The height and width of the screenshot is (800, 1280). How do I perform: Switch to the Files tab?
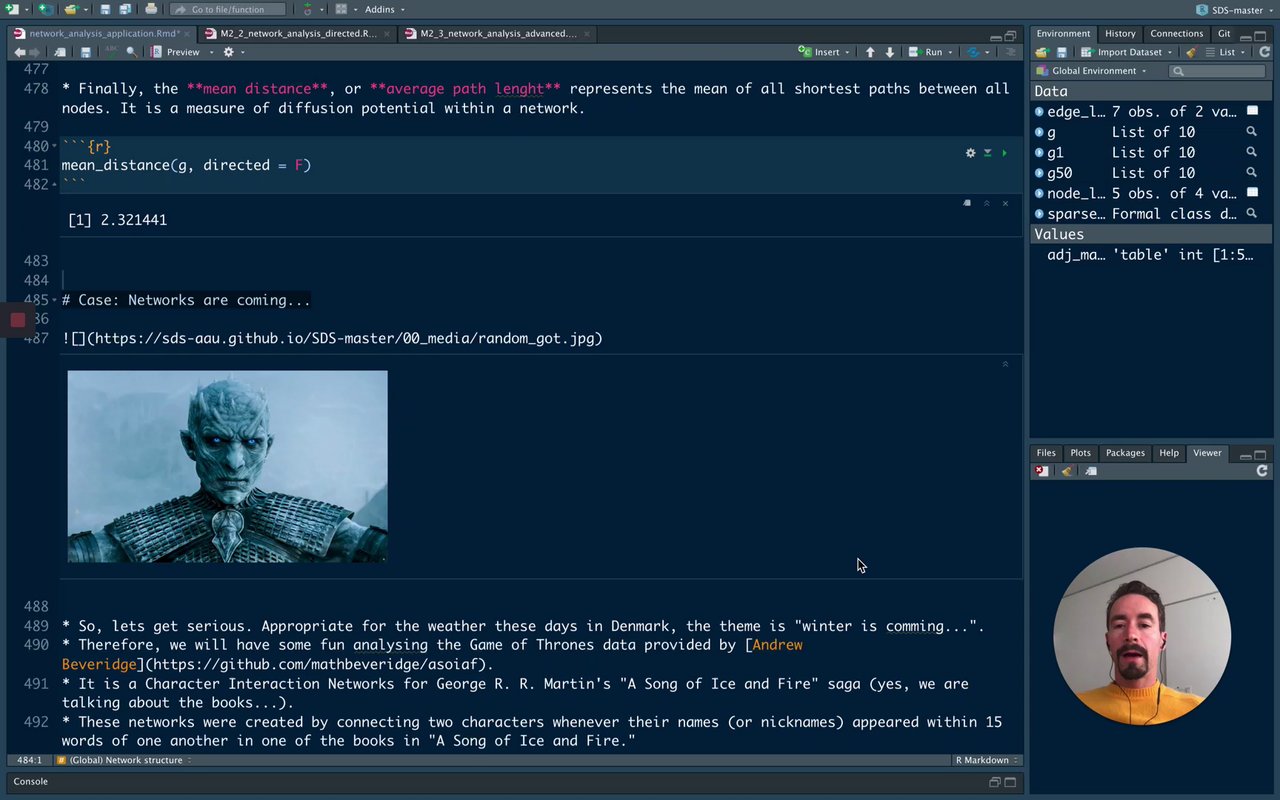point(1046,453)
